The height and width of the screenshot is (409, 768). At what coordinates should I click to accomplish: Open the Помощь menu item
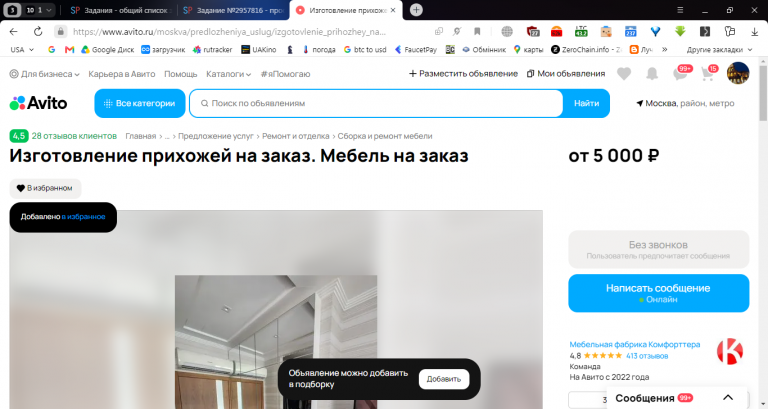click(180, 74)
